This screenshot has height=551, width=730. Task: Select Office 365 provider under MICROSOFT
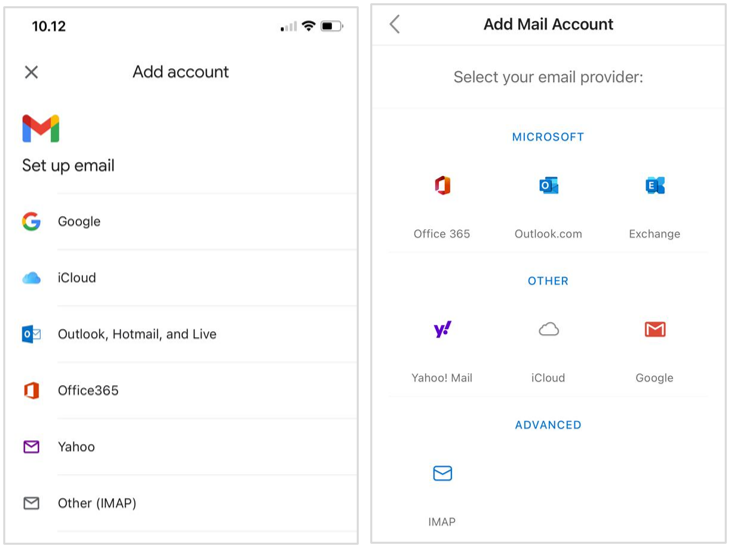point(442,186)
